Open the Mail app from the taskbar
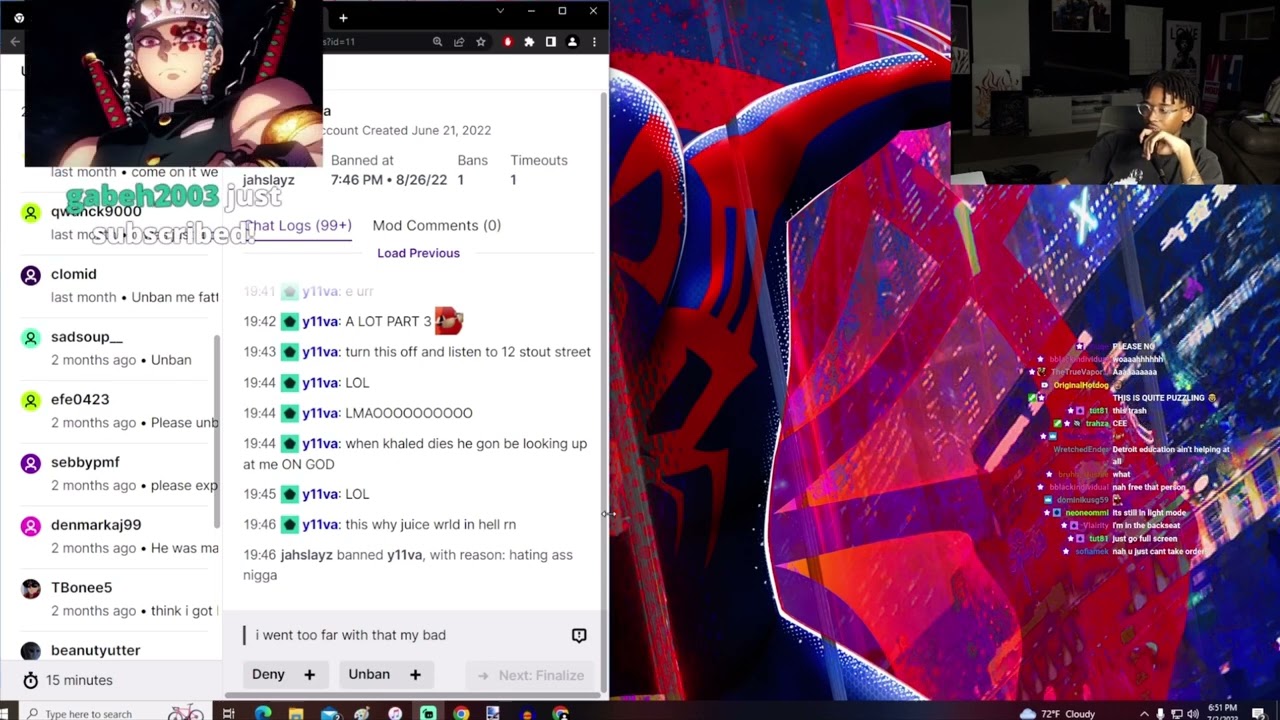This screenshot has height=720, width=1280. (329, 713)
